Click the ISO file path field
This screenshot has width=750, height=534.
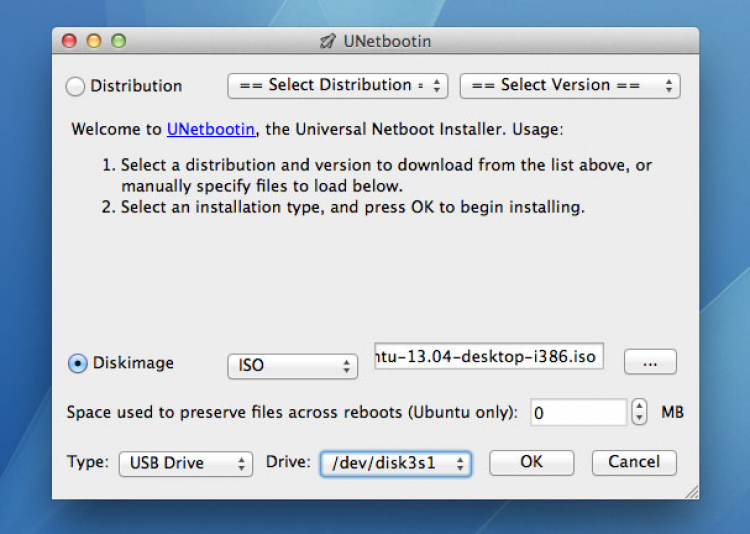489,357
